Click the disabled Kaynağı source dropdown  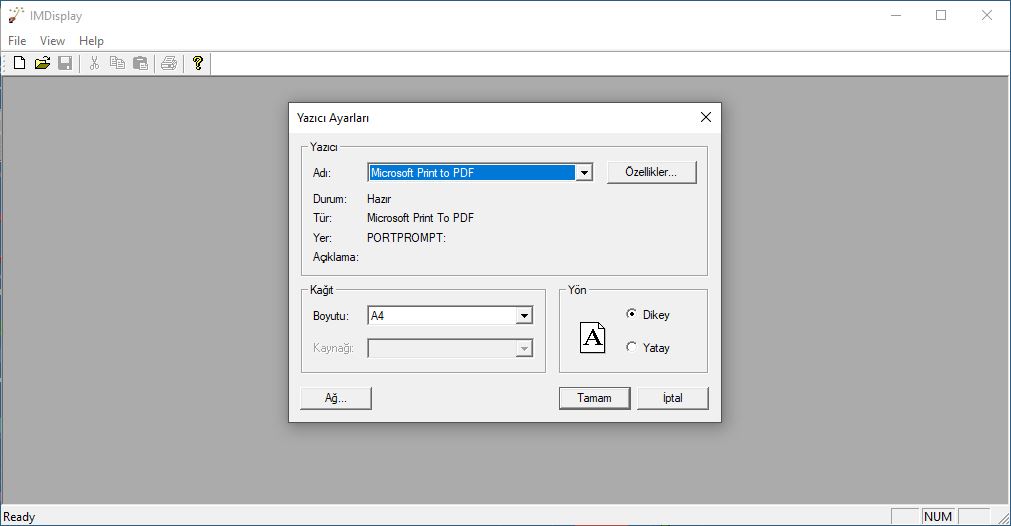(450, 348)
